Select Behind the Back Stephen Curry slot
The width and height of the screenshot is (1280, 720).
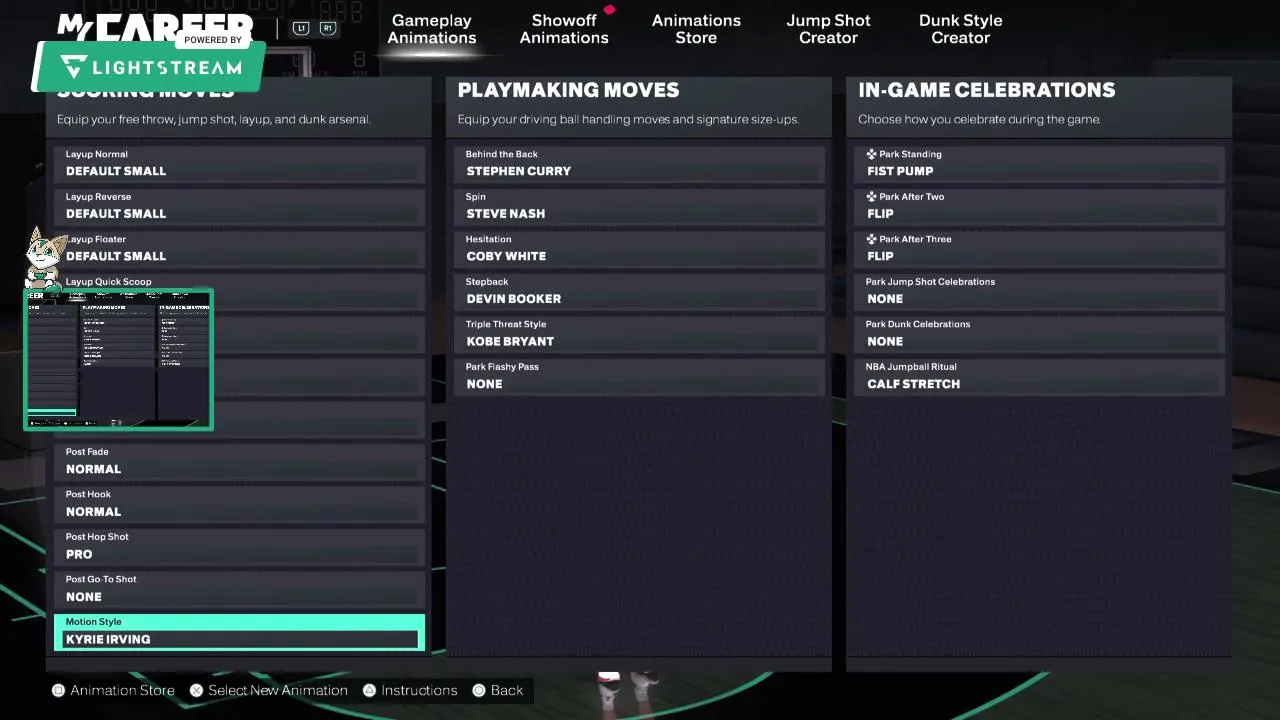pyautogui.click(x=640, y=164)
